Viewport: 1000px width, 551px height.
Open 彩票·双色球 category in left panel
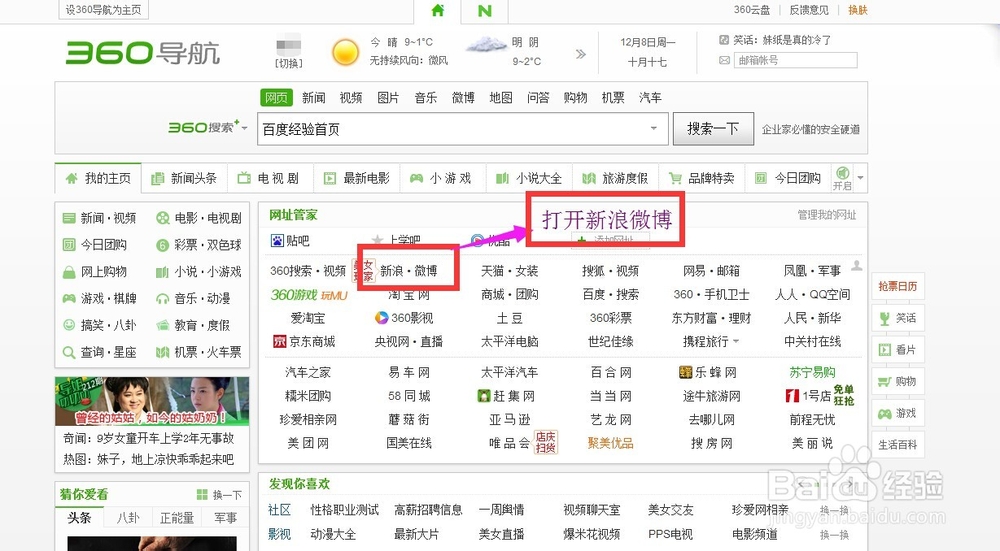tap(199, 245)
